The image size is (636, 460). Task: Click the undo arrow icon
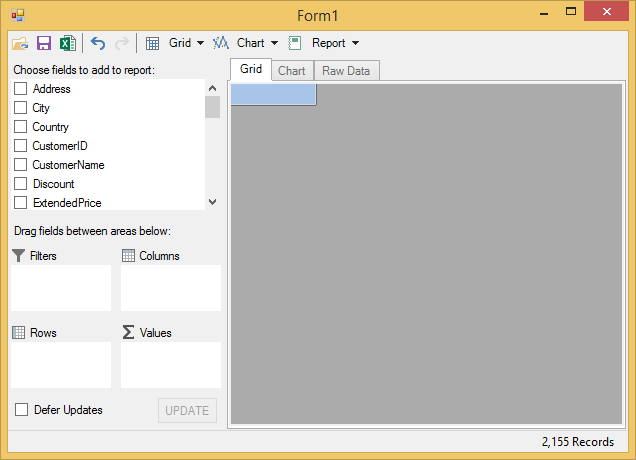tap(97, 43)
